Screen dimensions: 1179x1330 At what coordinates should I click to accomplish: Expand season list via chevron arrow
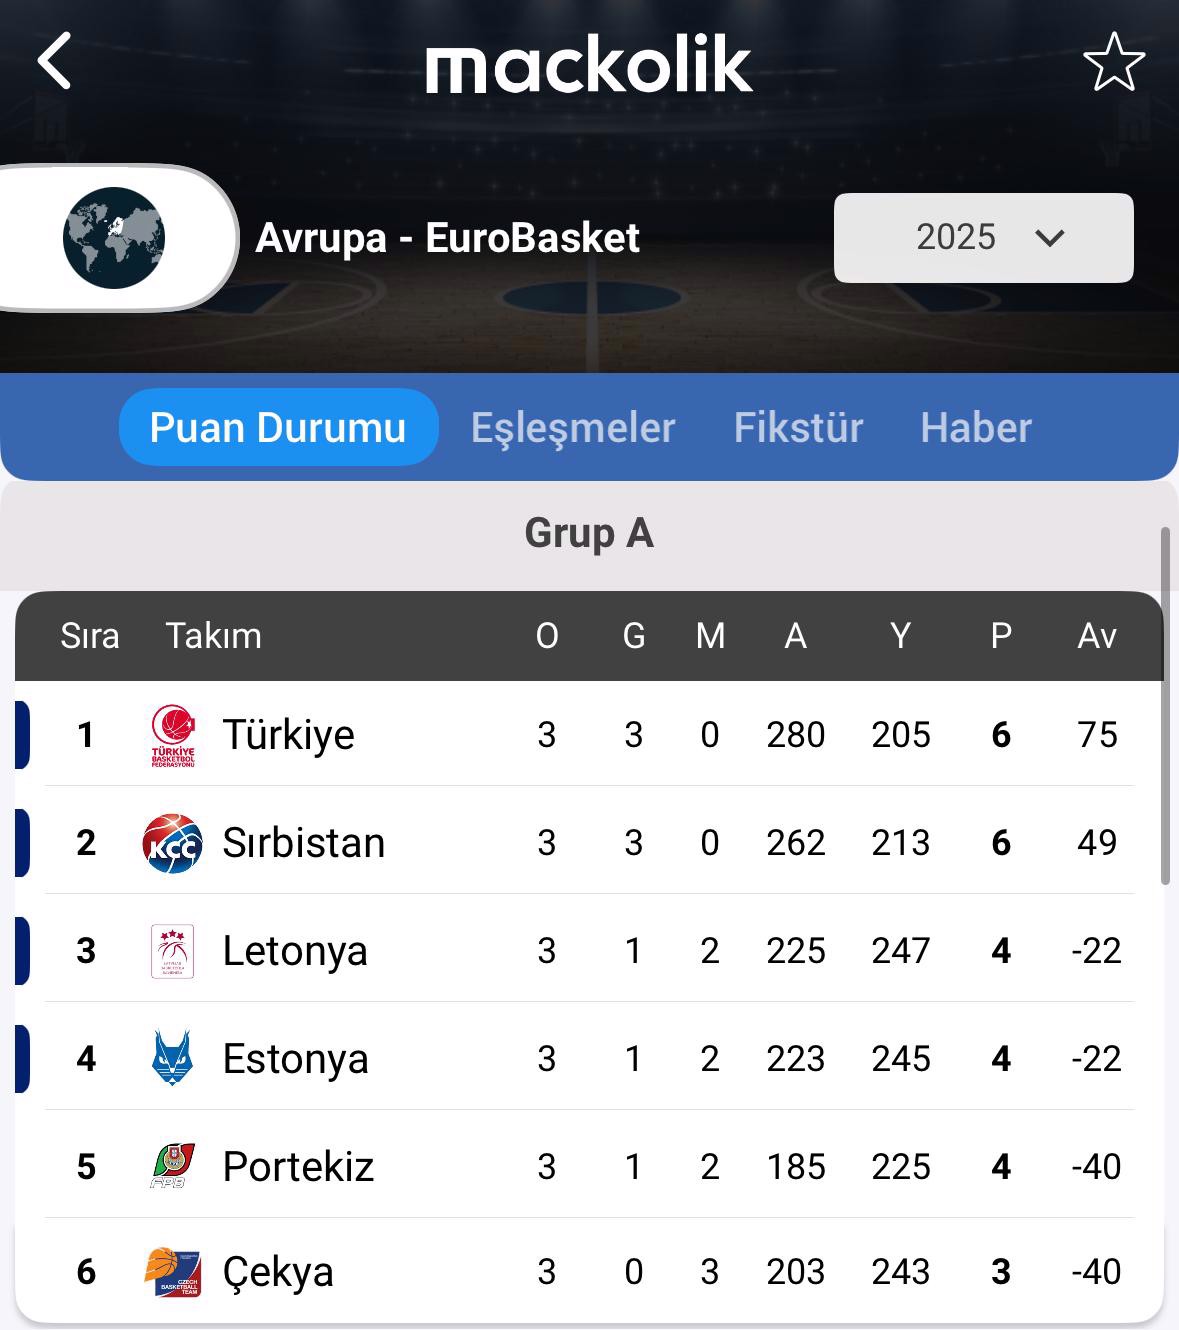(x=1049, y=238)
